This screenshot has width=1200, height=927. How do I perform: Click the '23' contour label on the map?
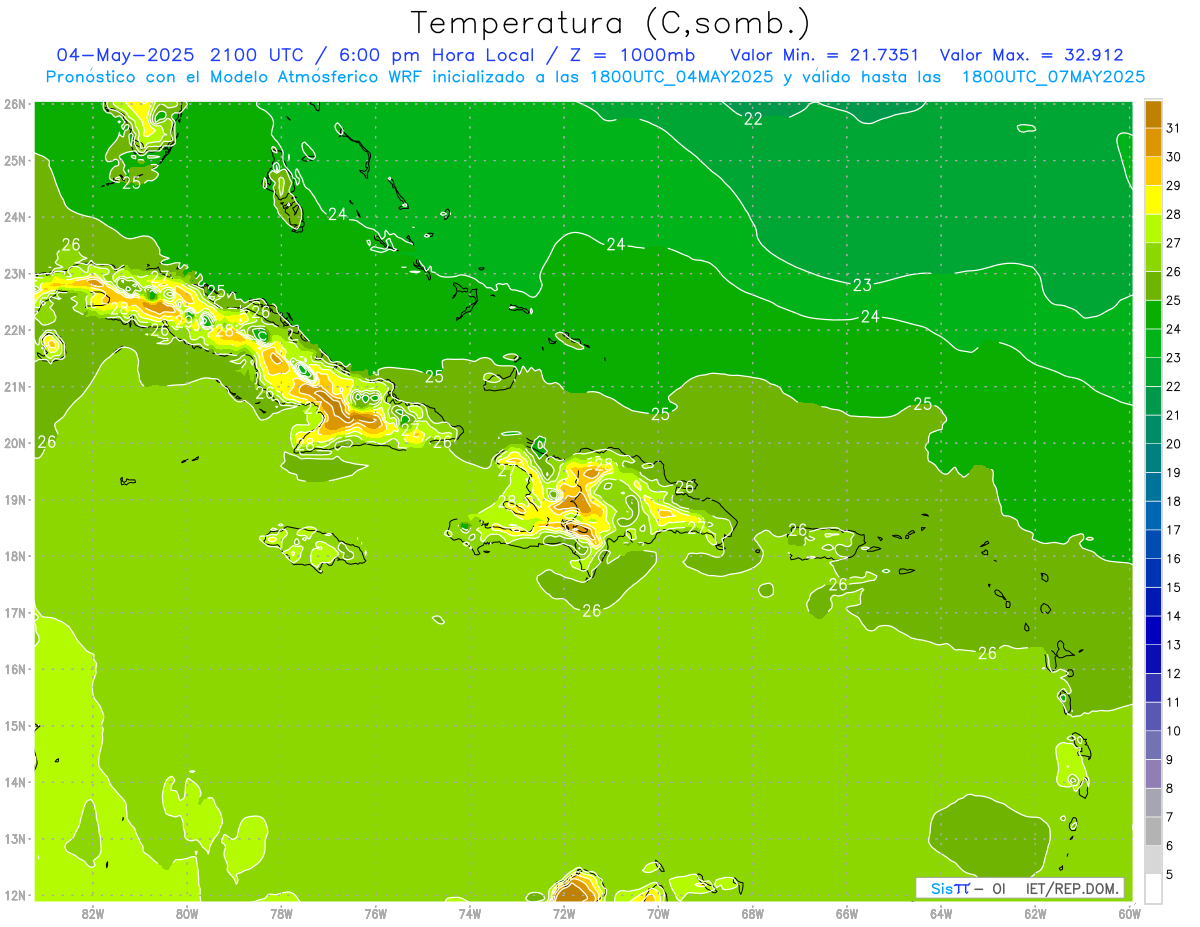pos(862,285)
